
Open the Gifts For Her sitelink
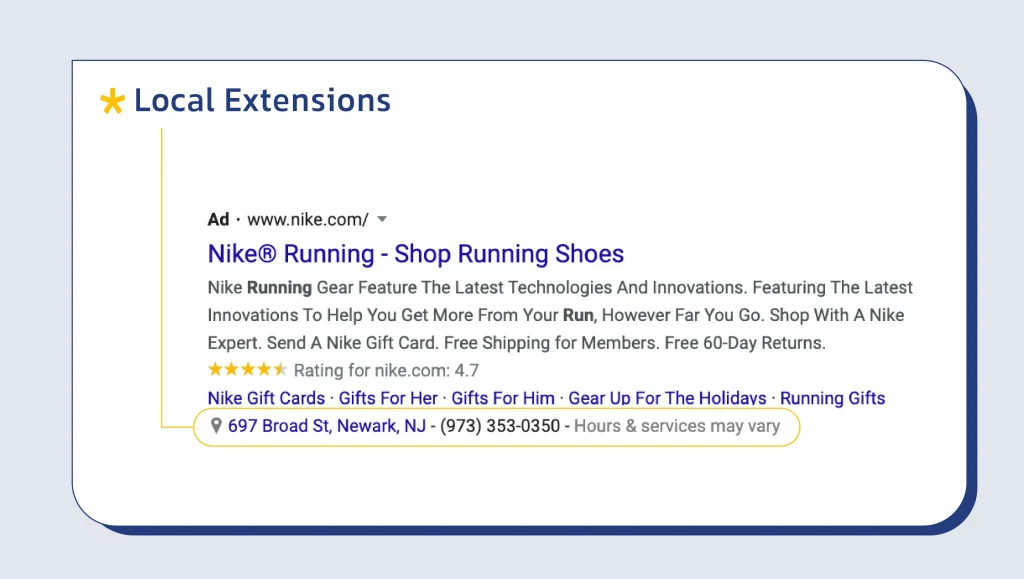pyautogui.click(x=388, y=398)
